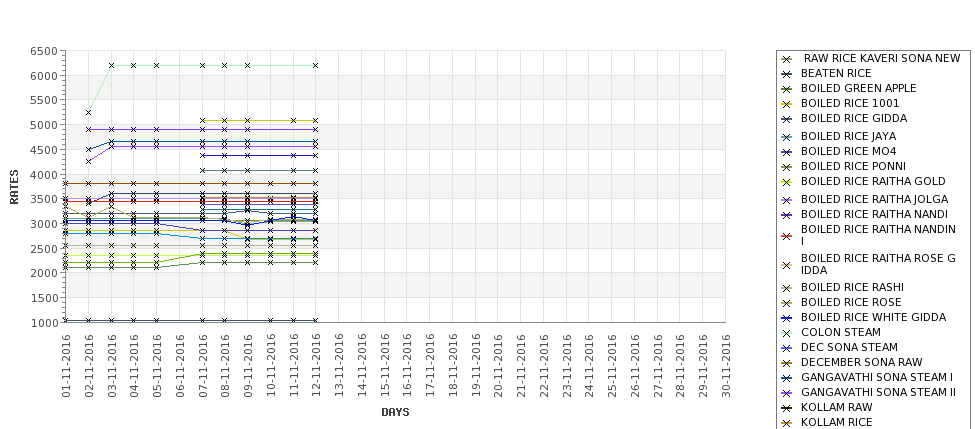Select the 30-11-2016 date label
Image resolution: width=975 pixels, height=429 pixels.
click(x=726, y=366)
